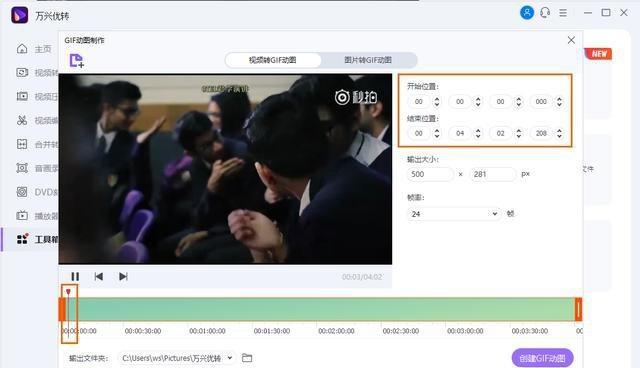This screenshot has height=368, width=640.
Task: Open the video editor scissors sidebar item
Action: click(x=37, y=120)
